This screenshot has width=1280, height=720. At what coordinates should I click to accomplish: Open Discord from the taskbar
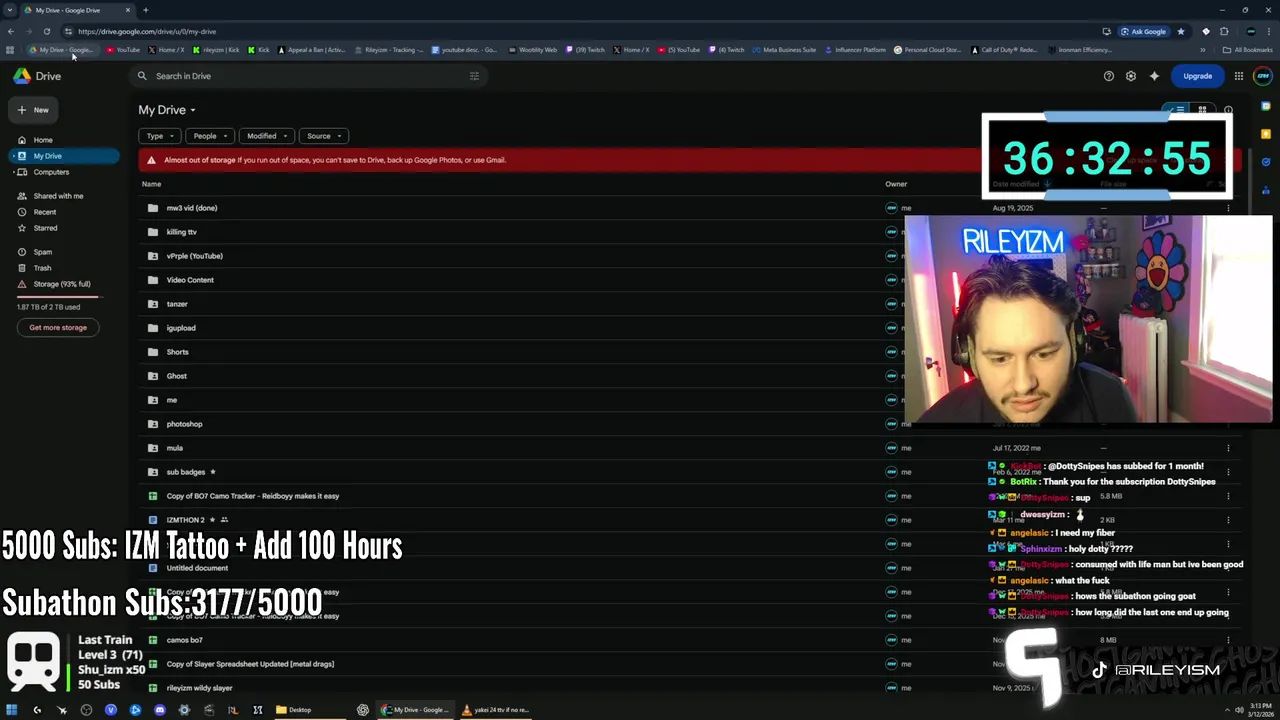coord(160,710)
